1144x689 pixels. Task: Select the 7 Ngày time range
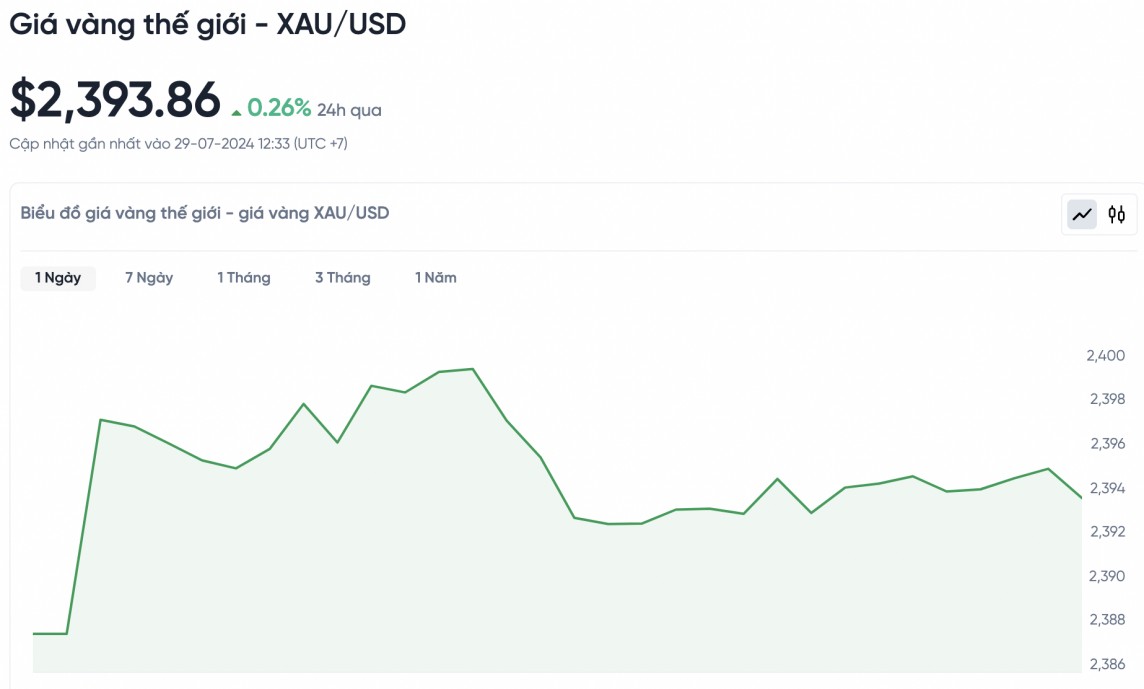pyautogui.click(x=149, y=278)
